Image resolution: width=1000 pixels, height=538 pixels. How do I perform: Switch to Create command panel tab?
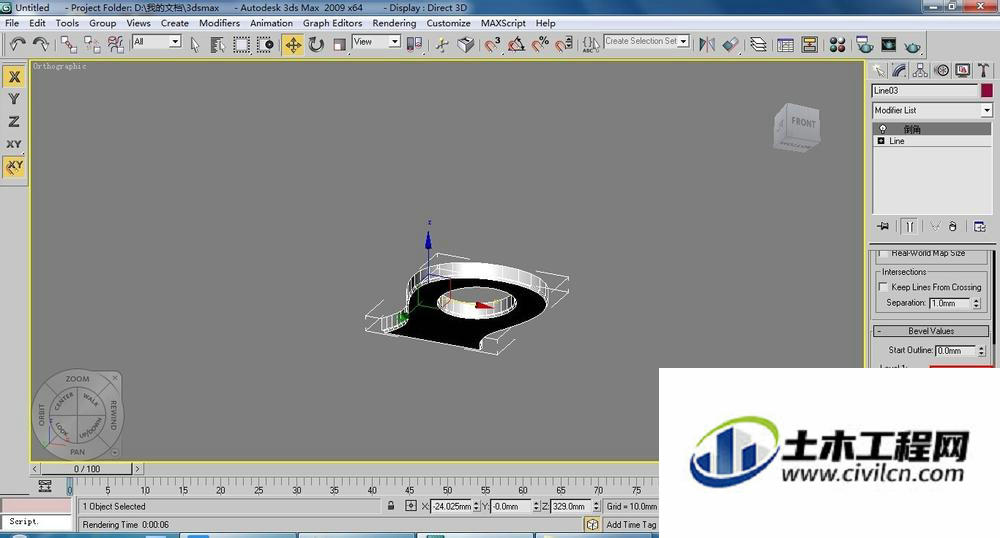(x=879, y=70)
